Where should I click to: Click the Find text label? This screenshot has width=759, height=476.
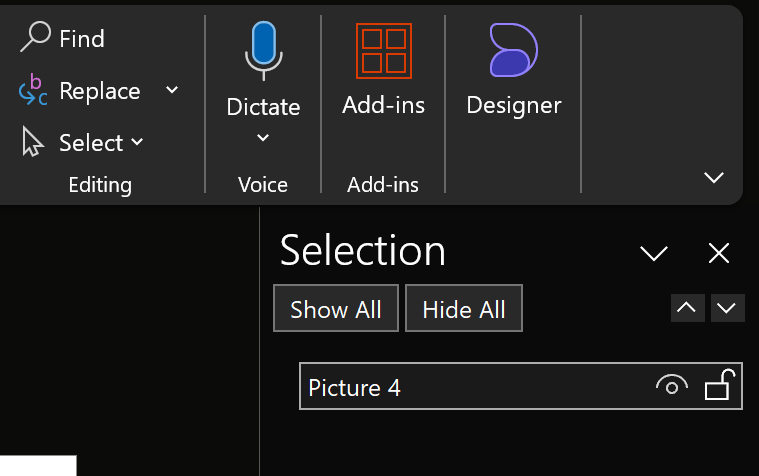(x=82, y=39)
